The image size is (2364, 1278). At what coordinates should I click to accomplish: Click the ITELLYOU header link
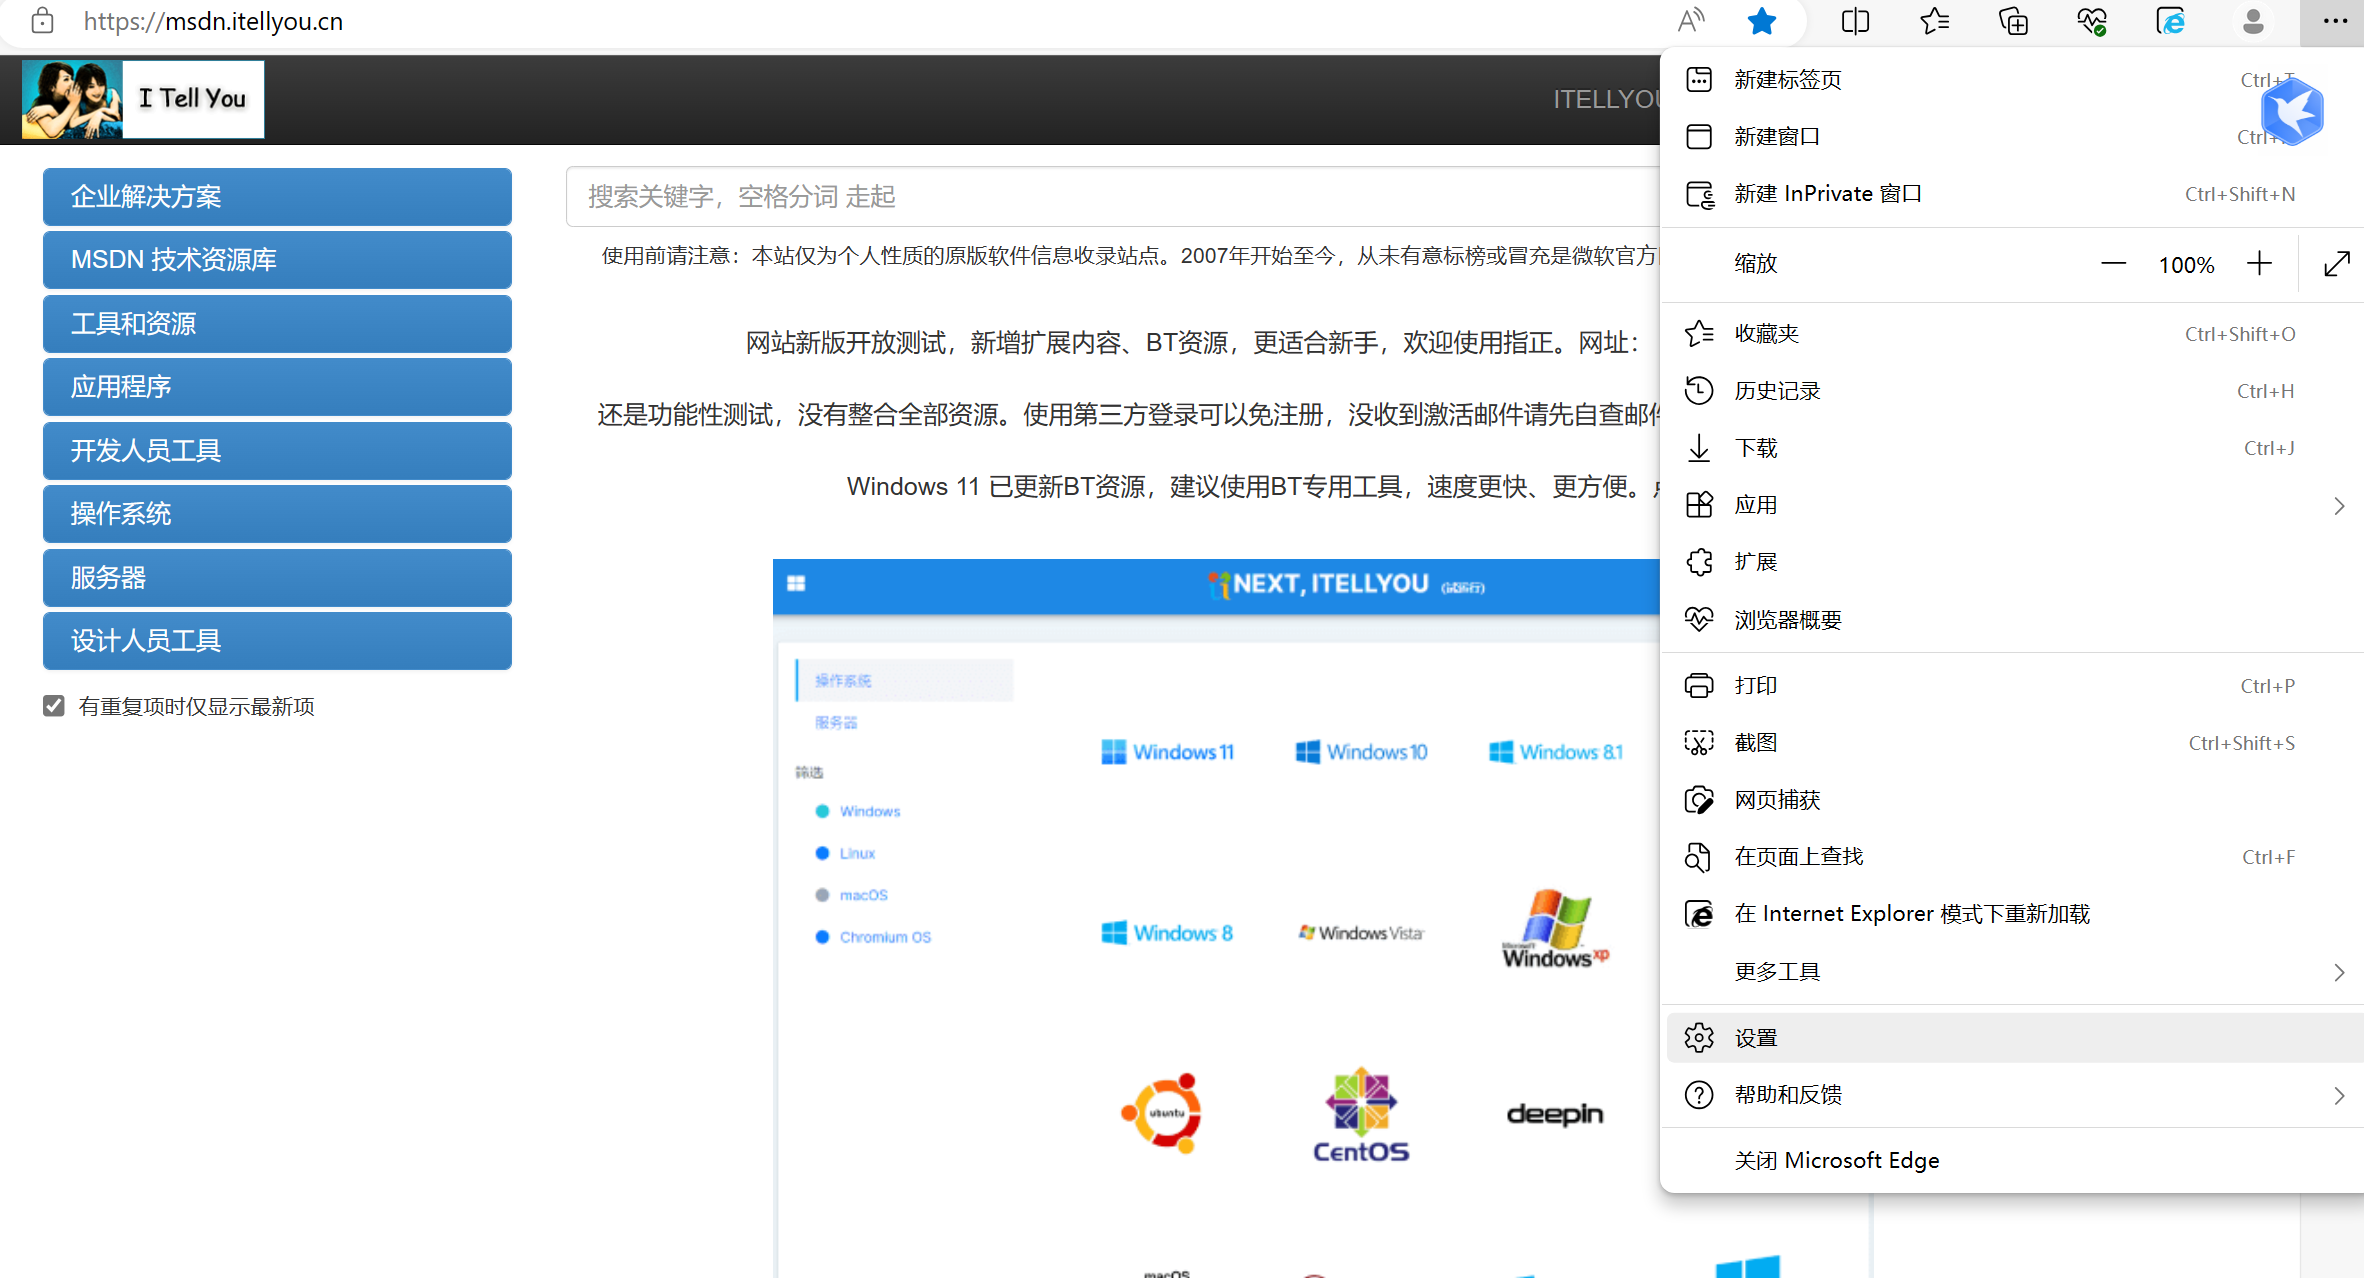click(1605, 99)
